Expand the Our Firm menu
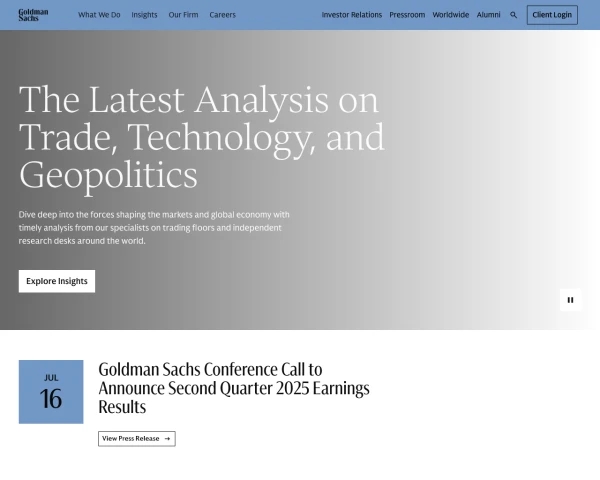 click(183, 15)
